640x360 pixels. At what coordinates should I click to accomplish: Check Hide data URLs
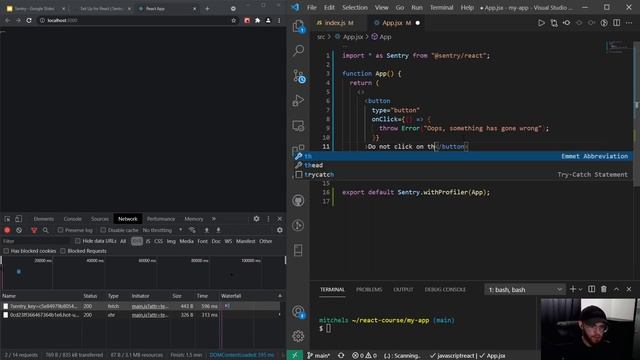point(78,241)
